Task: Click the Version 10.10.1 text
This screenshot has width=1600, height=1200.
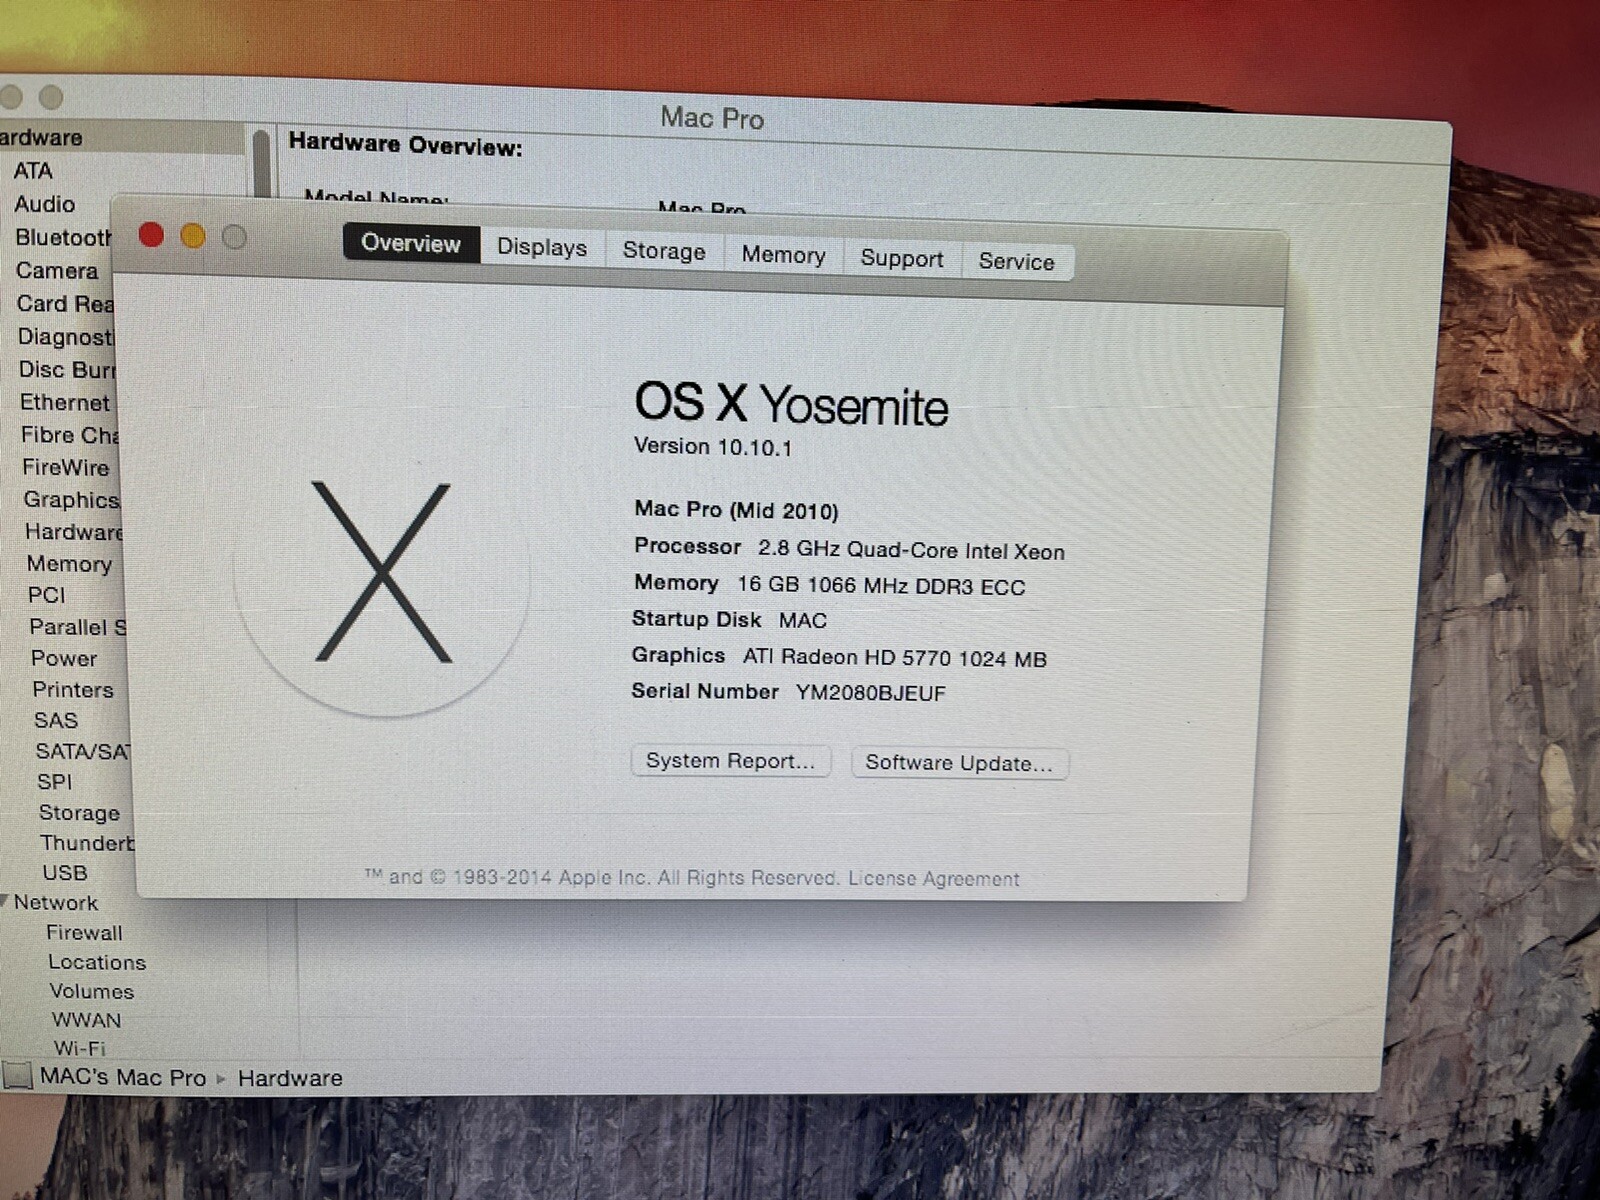Action: (x=713, y=447)
